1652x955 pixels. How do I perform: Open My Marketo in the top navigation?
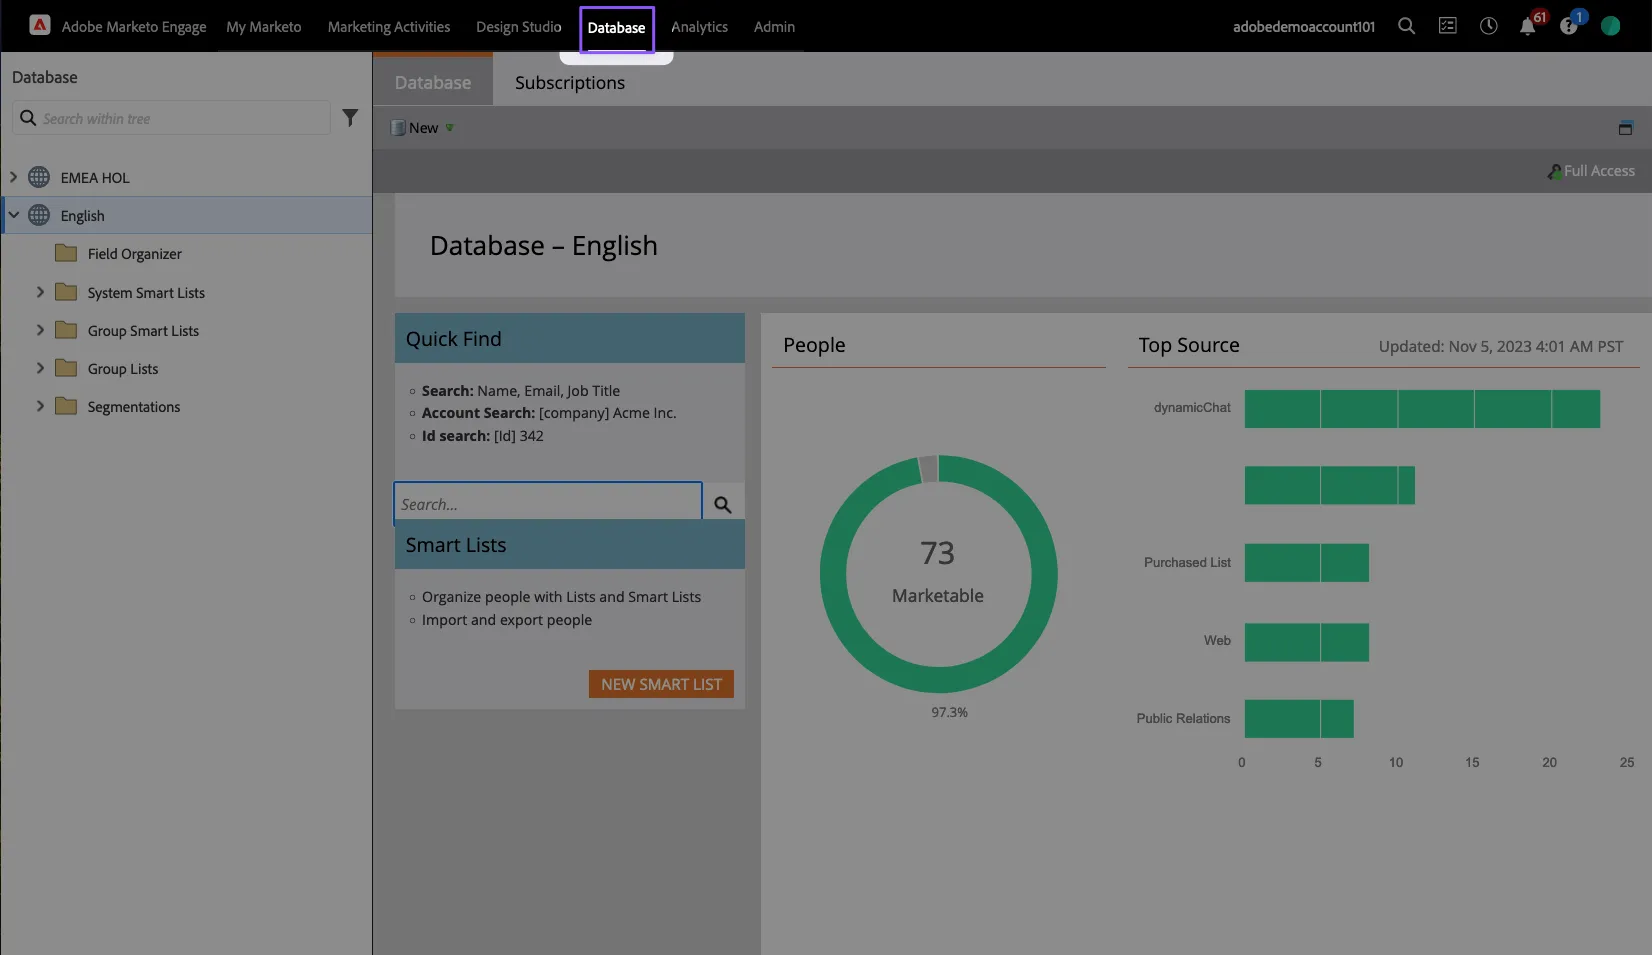point(264,27)
